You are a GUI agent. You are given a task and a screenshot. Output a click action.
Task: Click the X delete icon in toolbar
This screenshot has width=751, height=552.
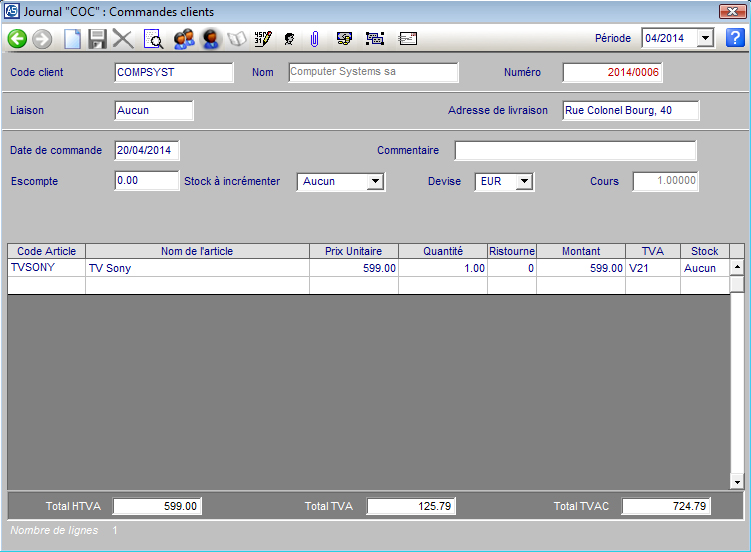coord(123,39)
